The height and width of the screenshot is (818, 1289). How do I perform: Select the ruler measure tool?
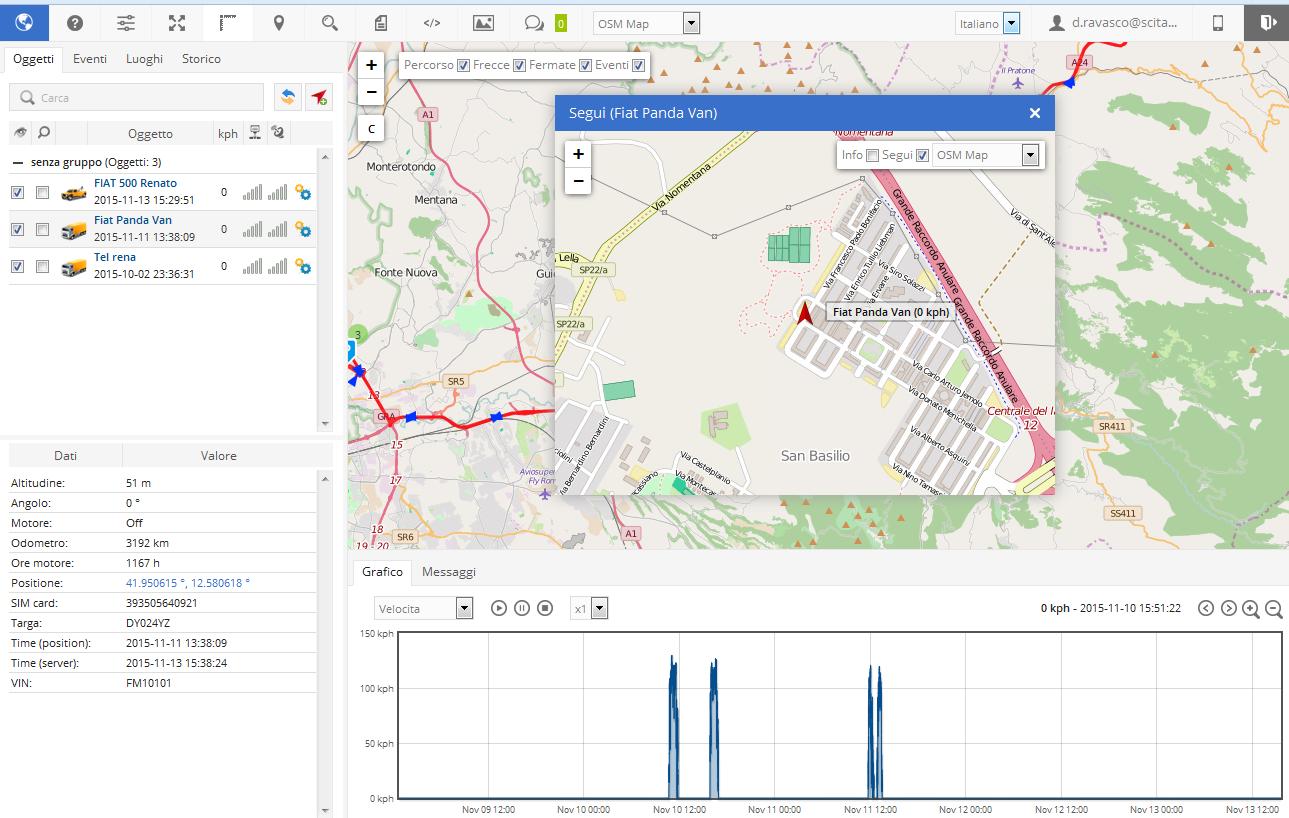(x=228, y=23)
